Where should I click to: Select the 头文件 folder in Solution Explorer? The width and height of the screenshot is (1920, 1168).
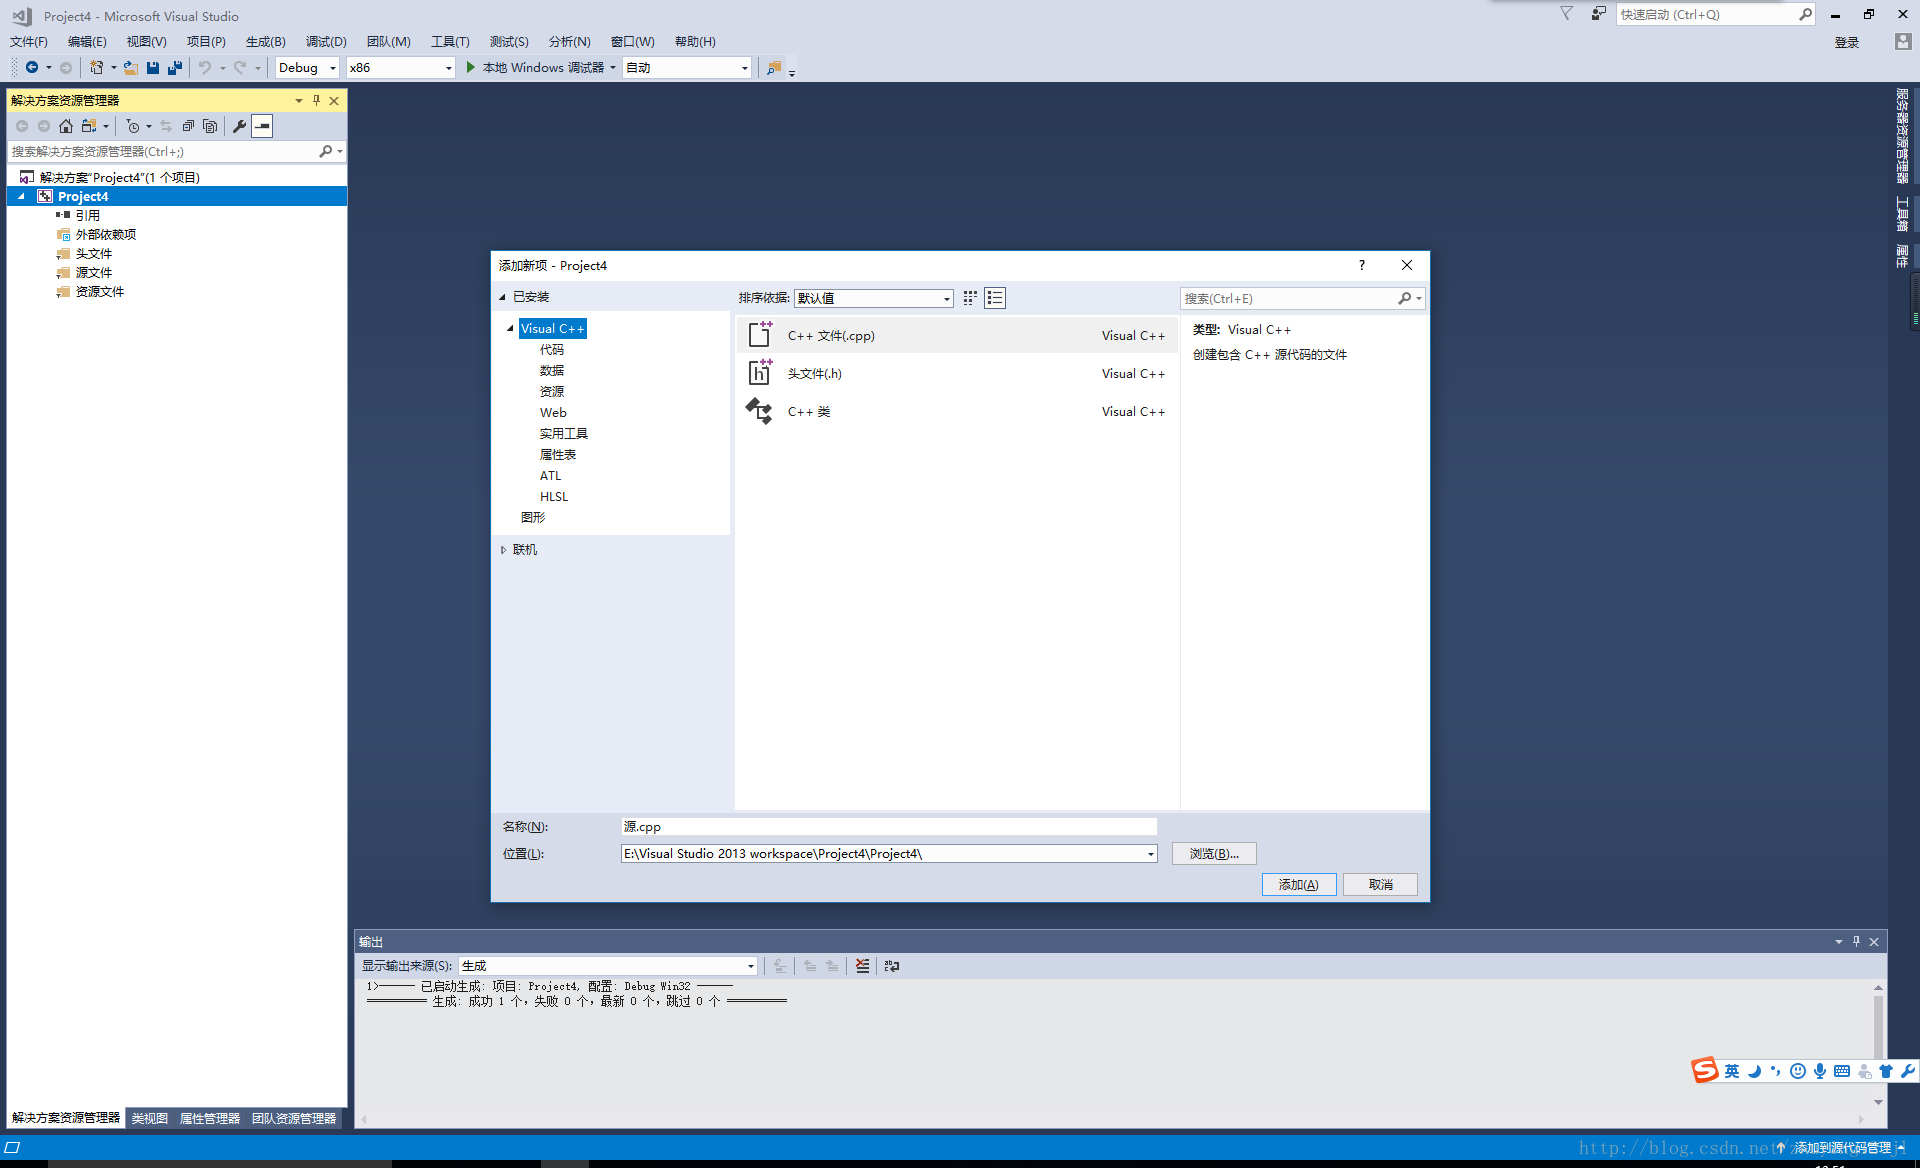click(x=94, y=254)
